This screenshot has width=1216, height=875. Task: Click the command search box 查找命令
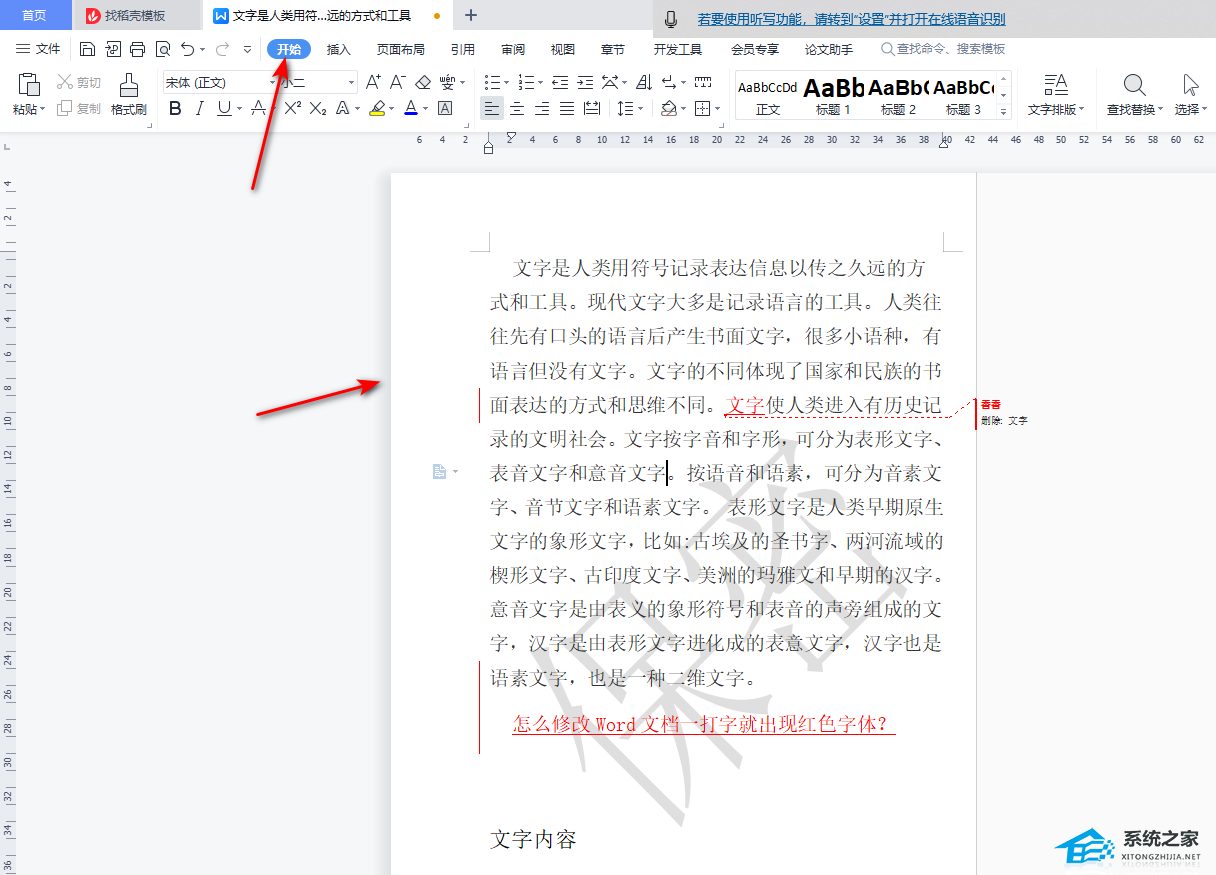coord(950,49)
